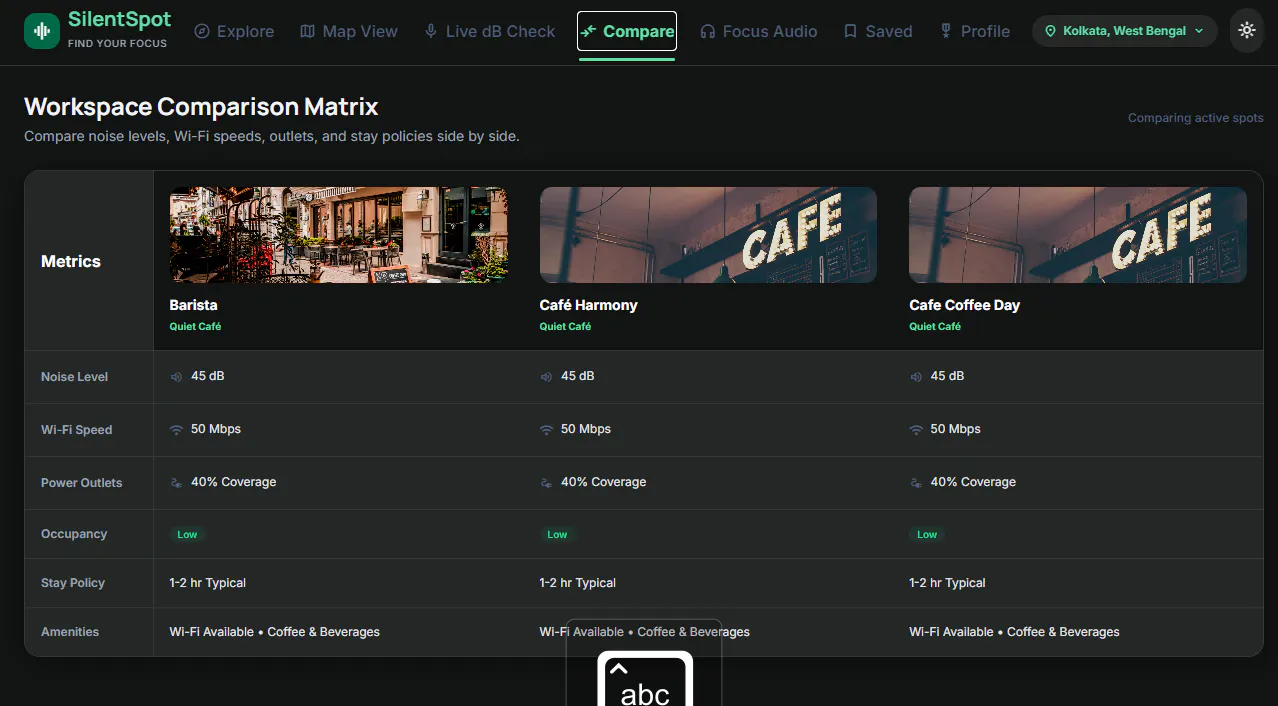Click the Power Outlets row label
Image resolution: width=1278 pixels, height=706 pixels.
point(81,483)
